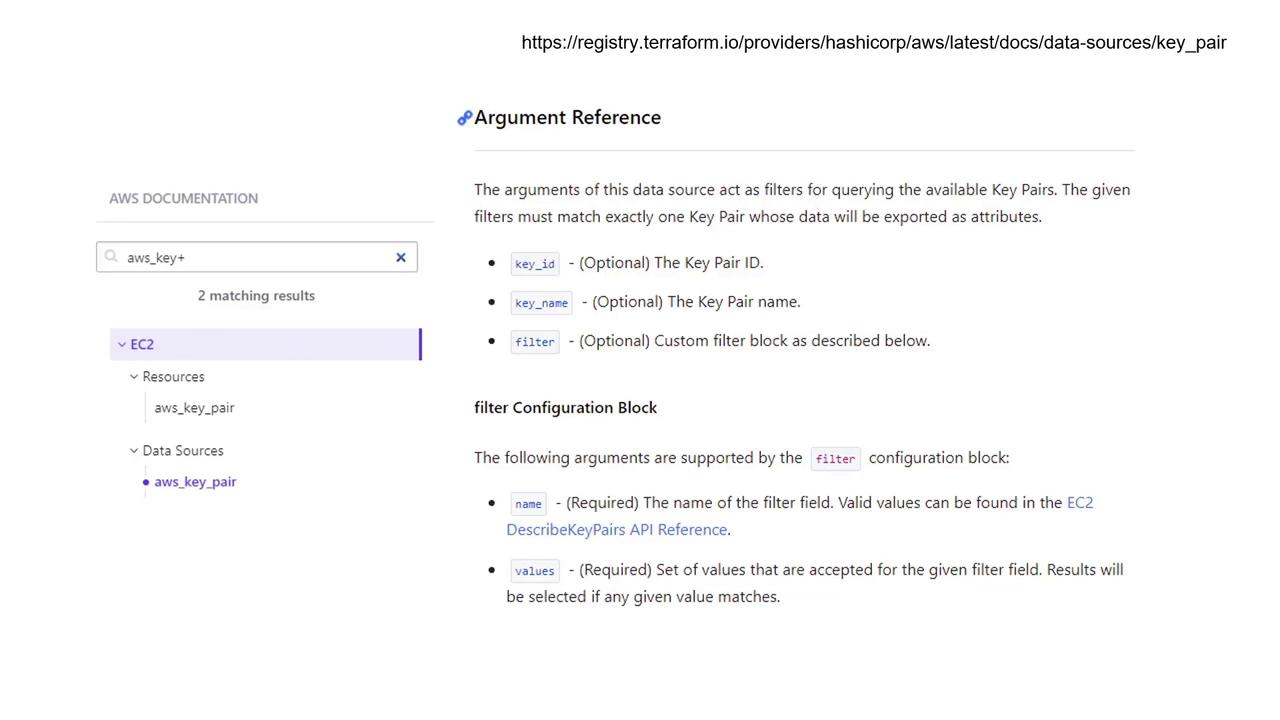Click the magnifier icon in the search box
The width and height of the screenshot is (1280, 720).
point(111,257)
